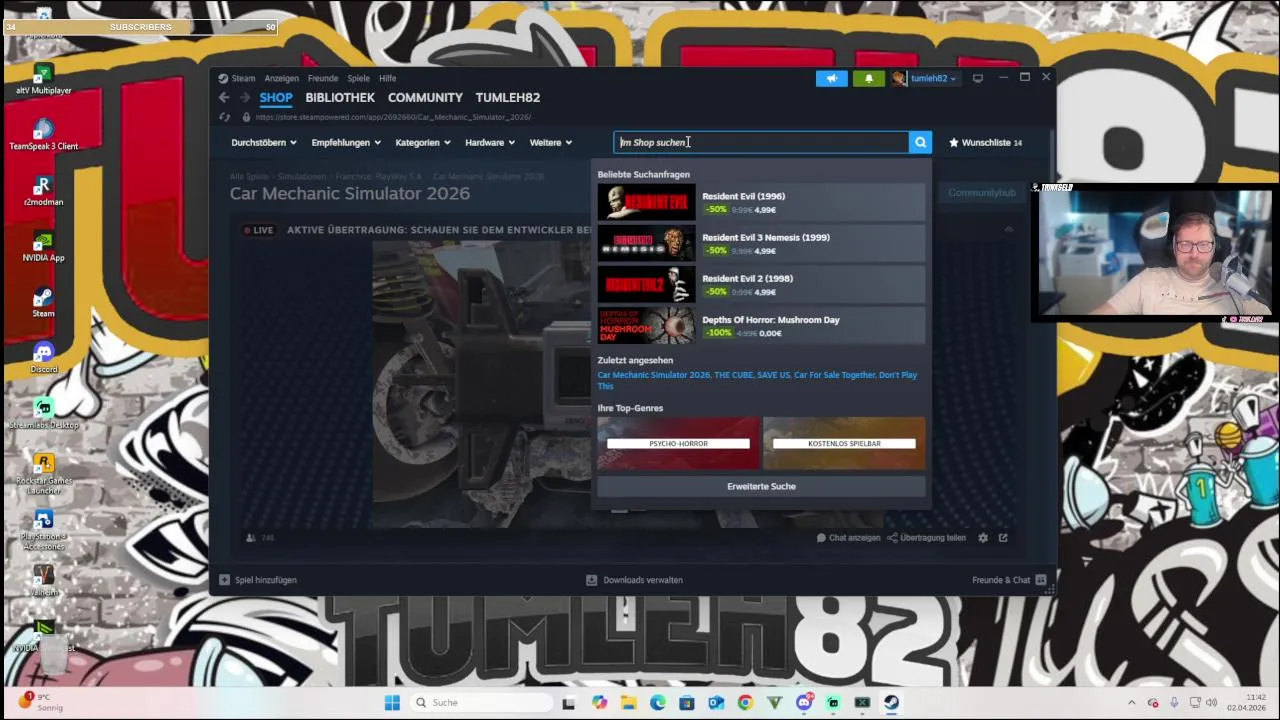This screenshot has height=720, width=1280.
Task: Open the Anzeigen menu
Action: tap(282, 78)
